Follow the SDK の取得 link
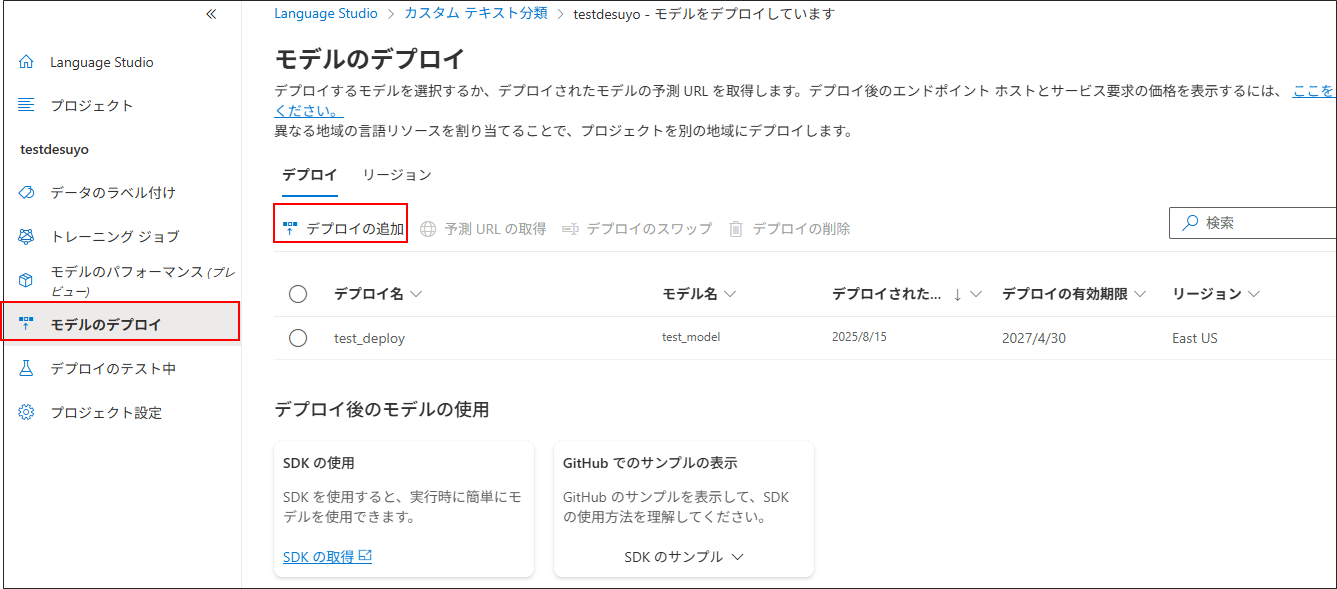1337x589 pixels. click(327, 556)
